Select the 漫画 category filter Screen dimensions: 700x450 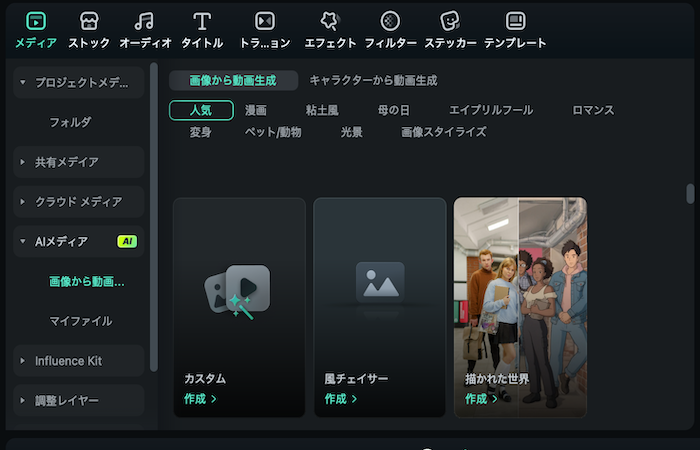[256, 110]
